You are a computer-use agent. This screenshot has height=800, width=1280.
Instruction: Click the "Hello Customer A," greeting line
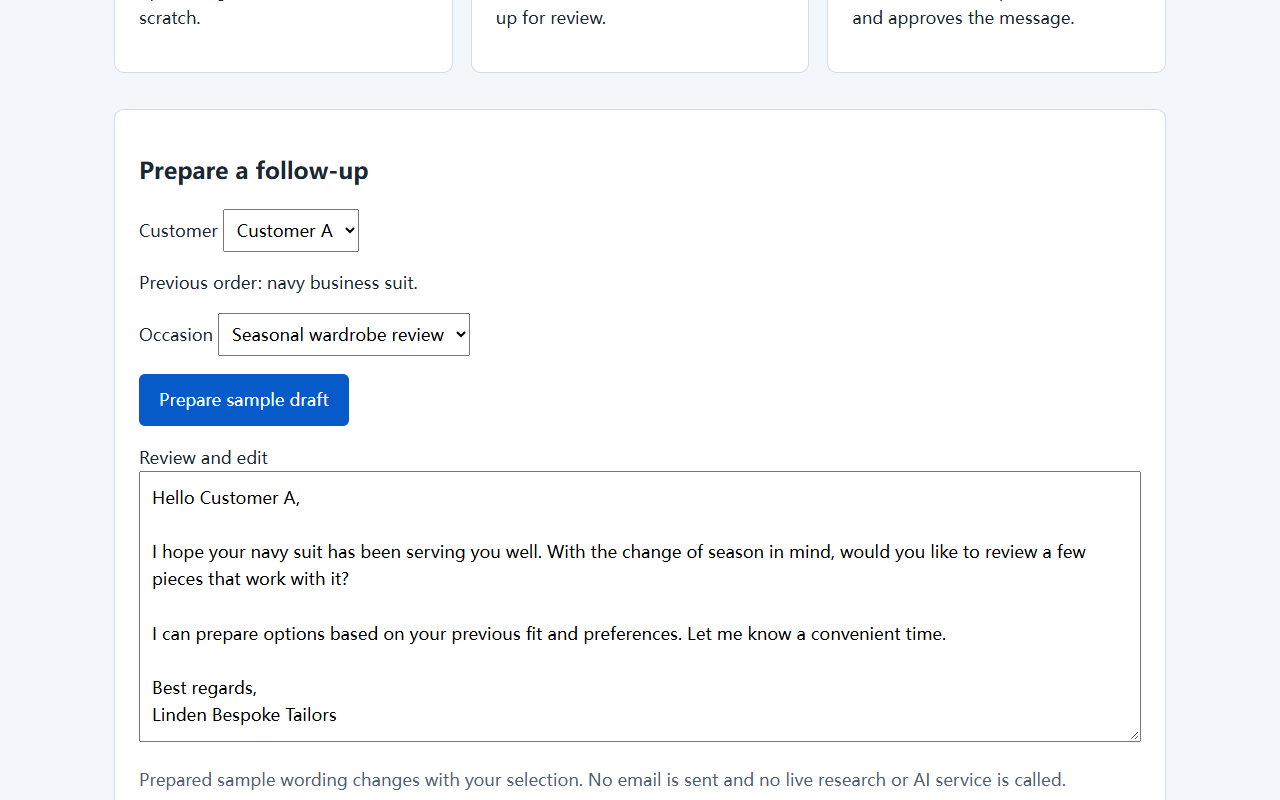point(226,498)
